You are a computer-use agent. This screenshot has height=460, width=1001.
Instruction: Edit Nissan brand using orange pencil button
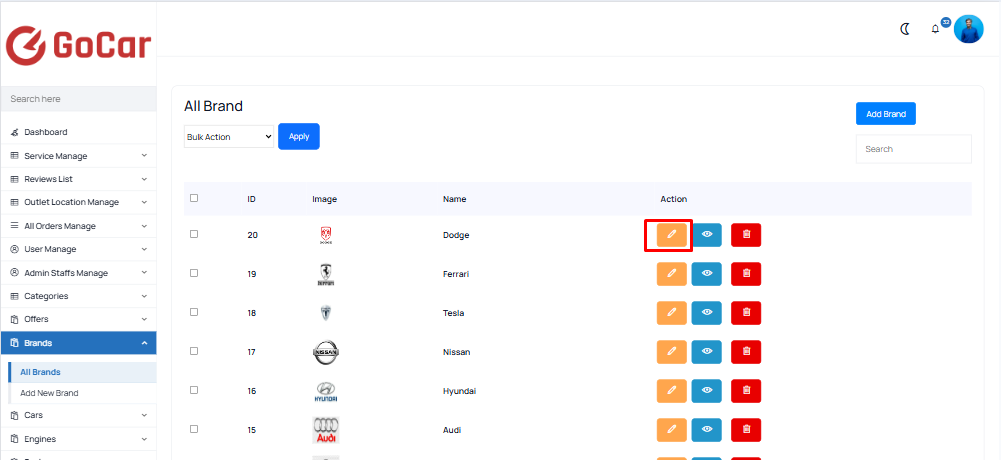(x=672, y=352)
